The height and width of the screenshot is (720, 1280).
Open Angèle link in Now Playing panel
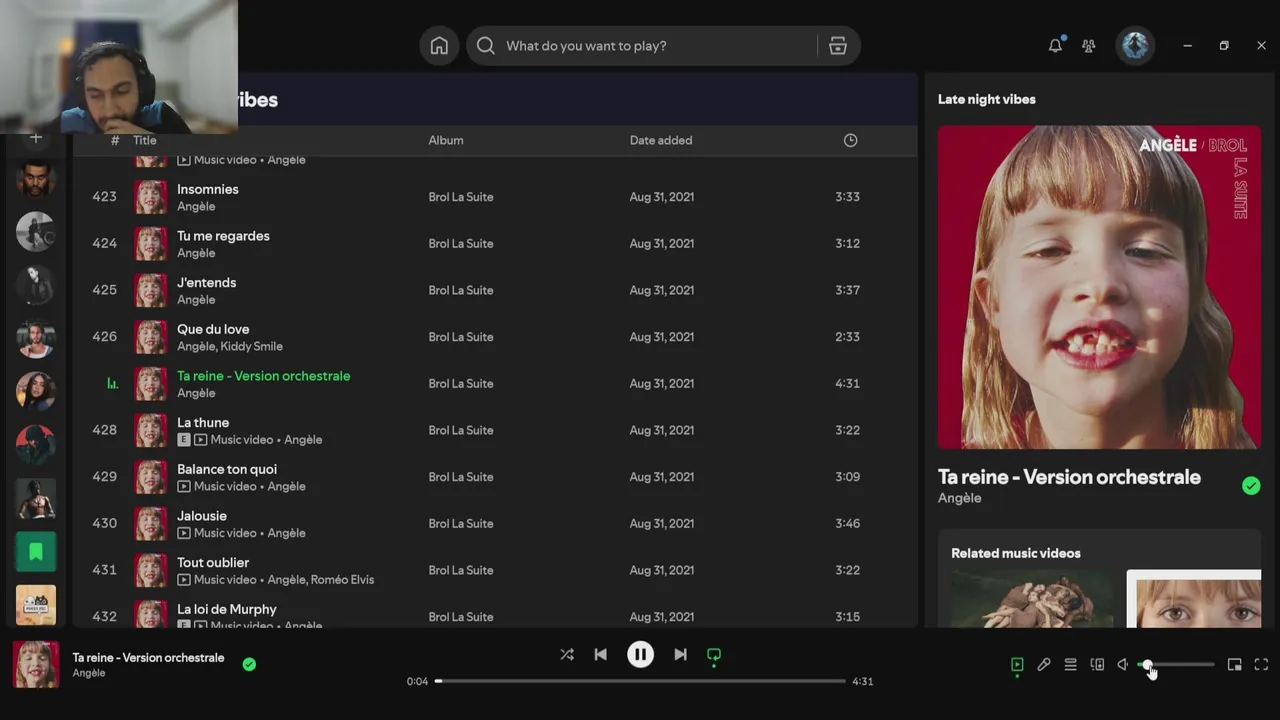point(959,498)
